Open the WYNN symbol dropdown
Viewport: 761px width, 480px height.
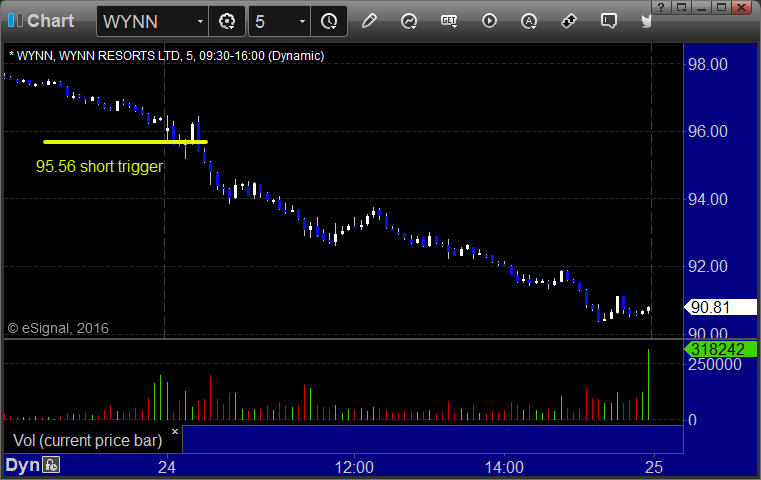tap(200, 21)
